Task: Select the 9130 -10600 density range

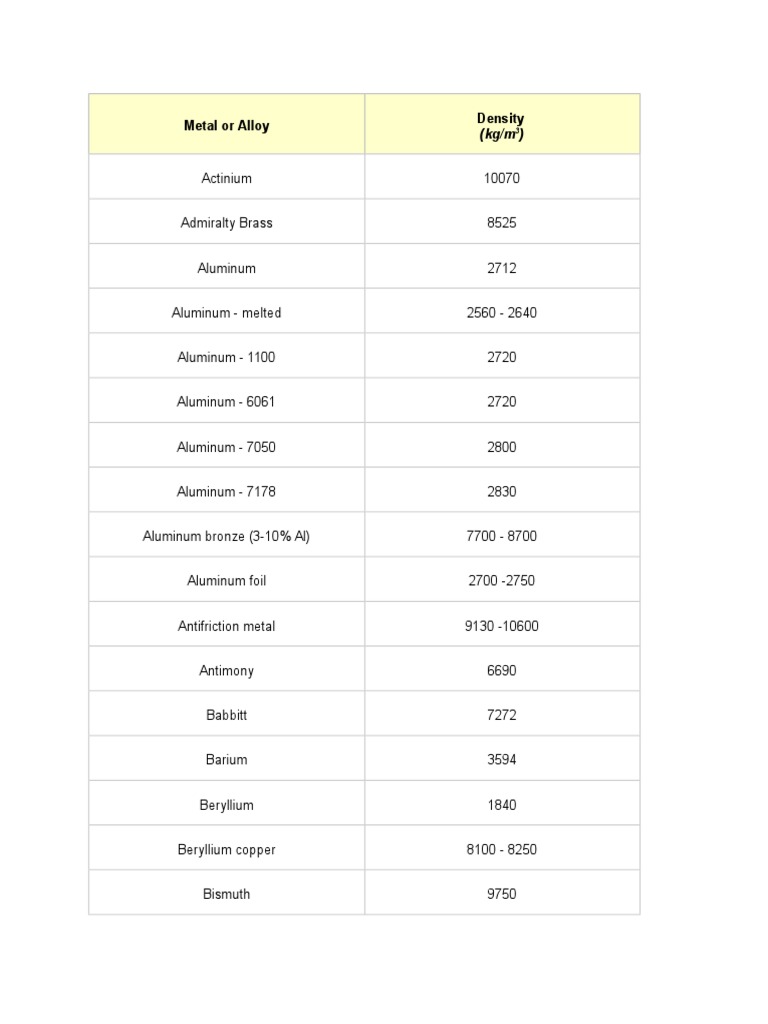Action: (x=501, y=626)
